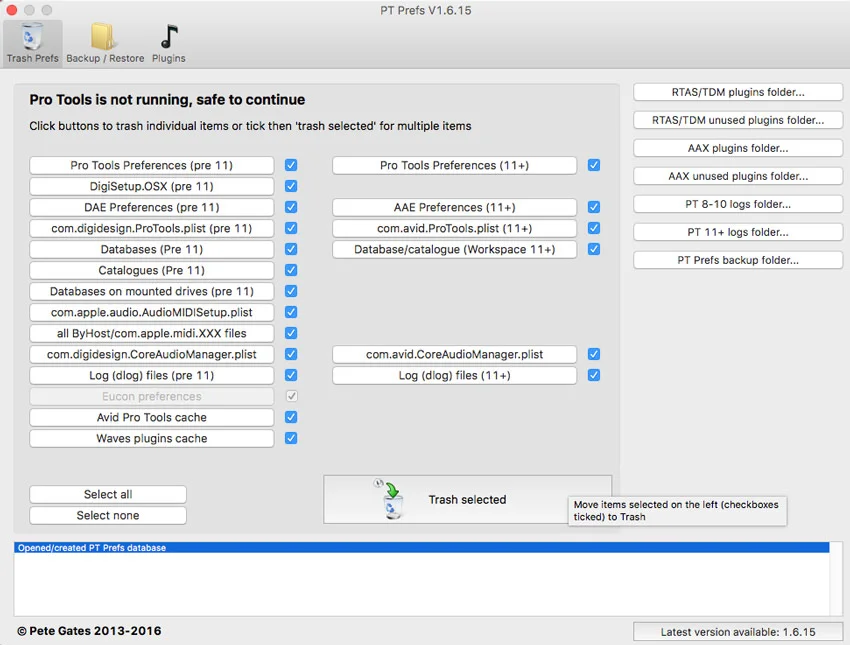Toggle Log (dlog) files (11+) checkbox
This screenshot has height=645, width=850.
coord(594,375)
